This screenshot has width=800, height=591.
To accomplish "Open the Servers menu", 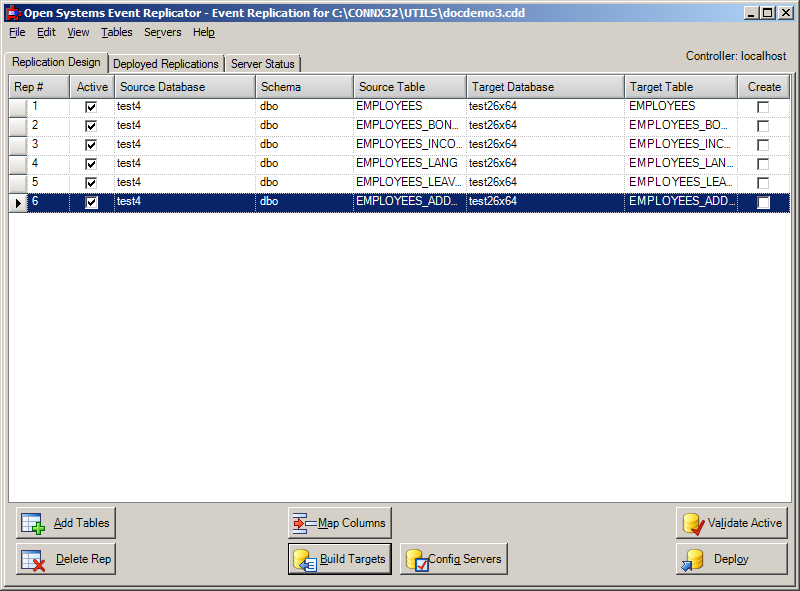I will (162, 32).
